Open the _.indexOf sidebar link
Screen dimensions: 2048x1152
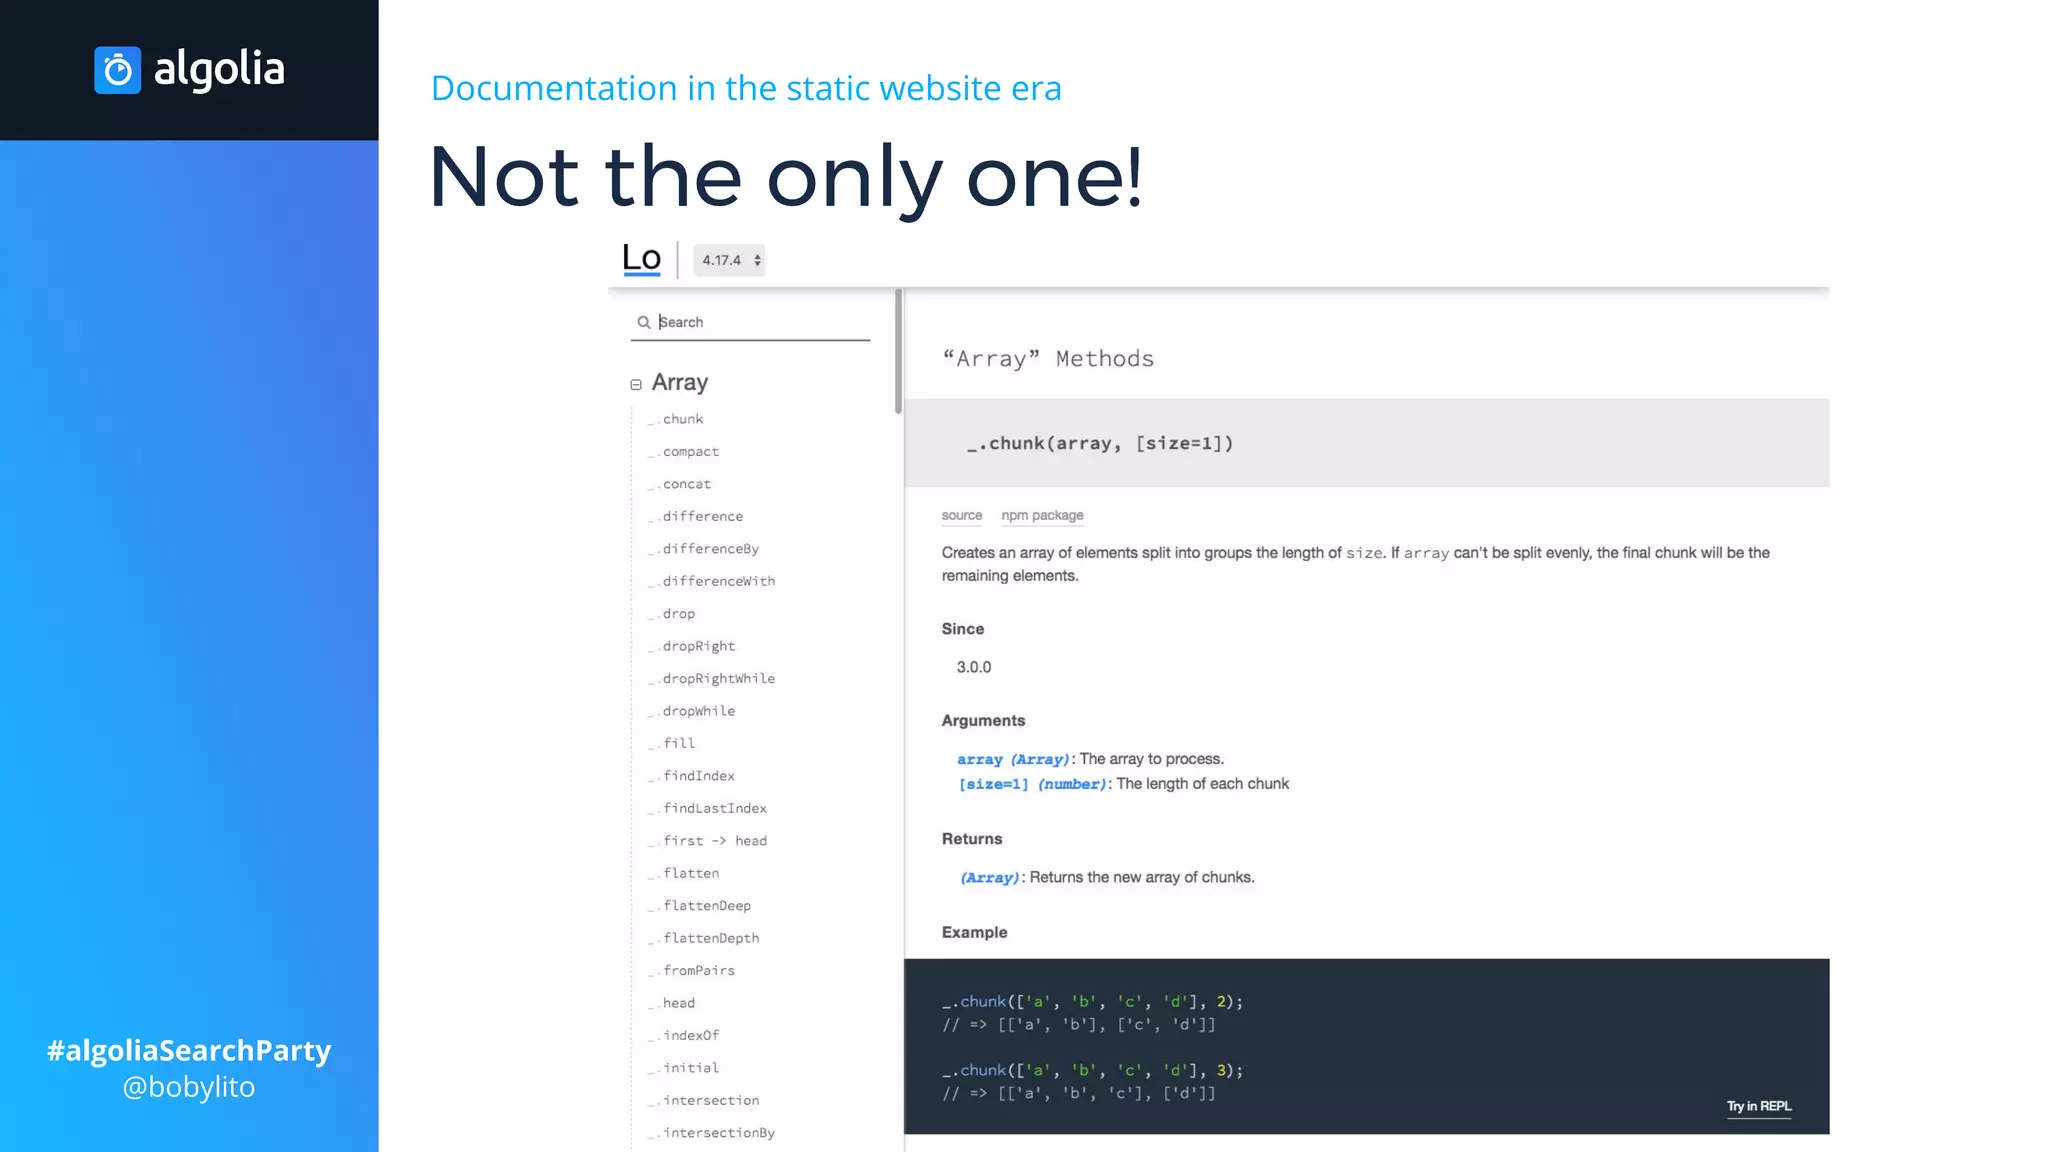coord(684,1035)
